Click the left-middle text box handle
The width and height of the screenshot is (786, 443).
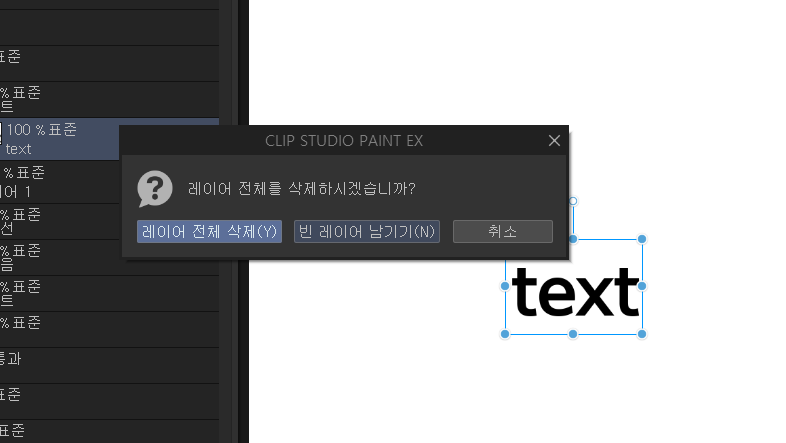(x=505, y=286)
